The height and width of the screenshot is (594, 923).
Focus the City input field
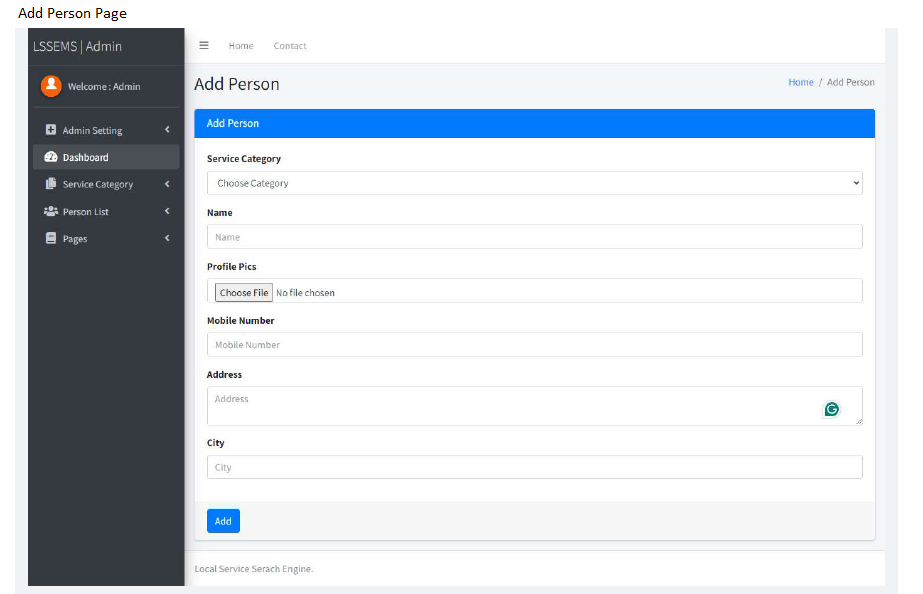click(534, 467)
